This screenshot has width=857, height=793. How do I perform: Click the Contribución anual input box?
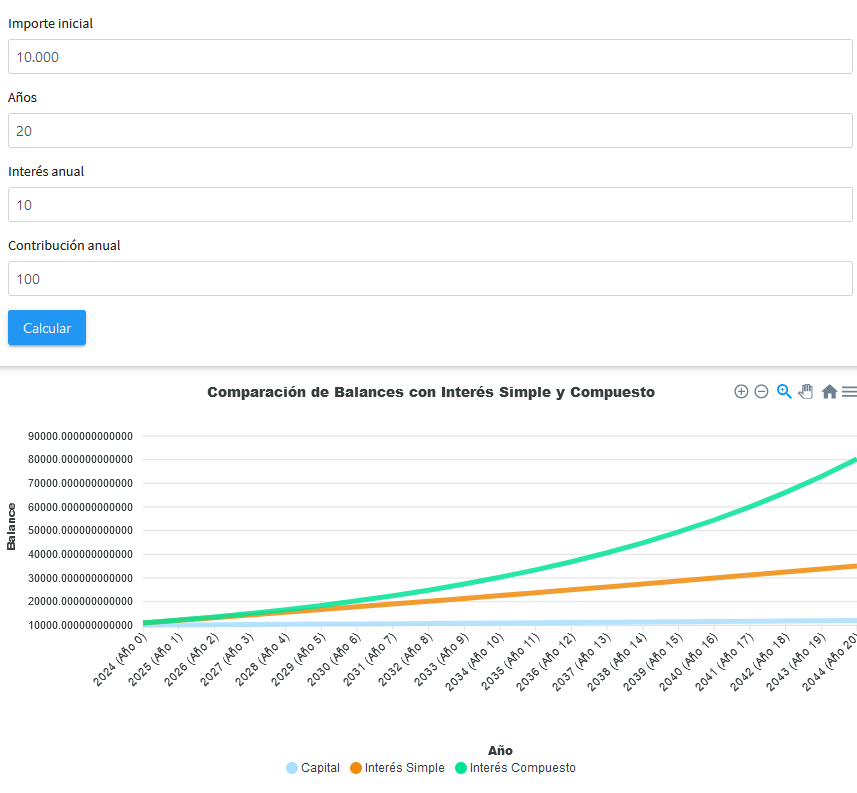tap(430, 279)
